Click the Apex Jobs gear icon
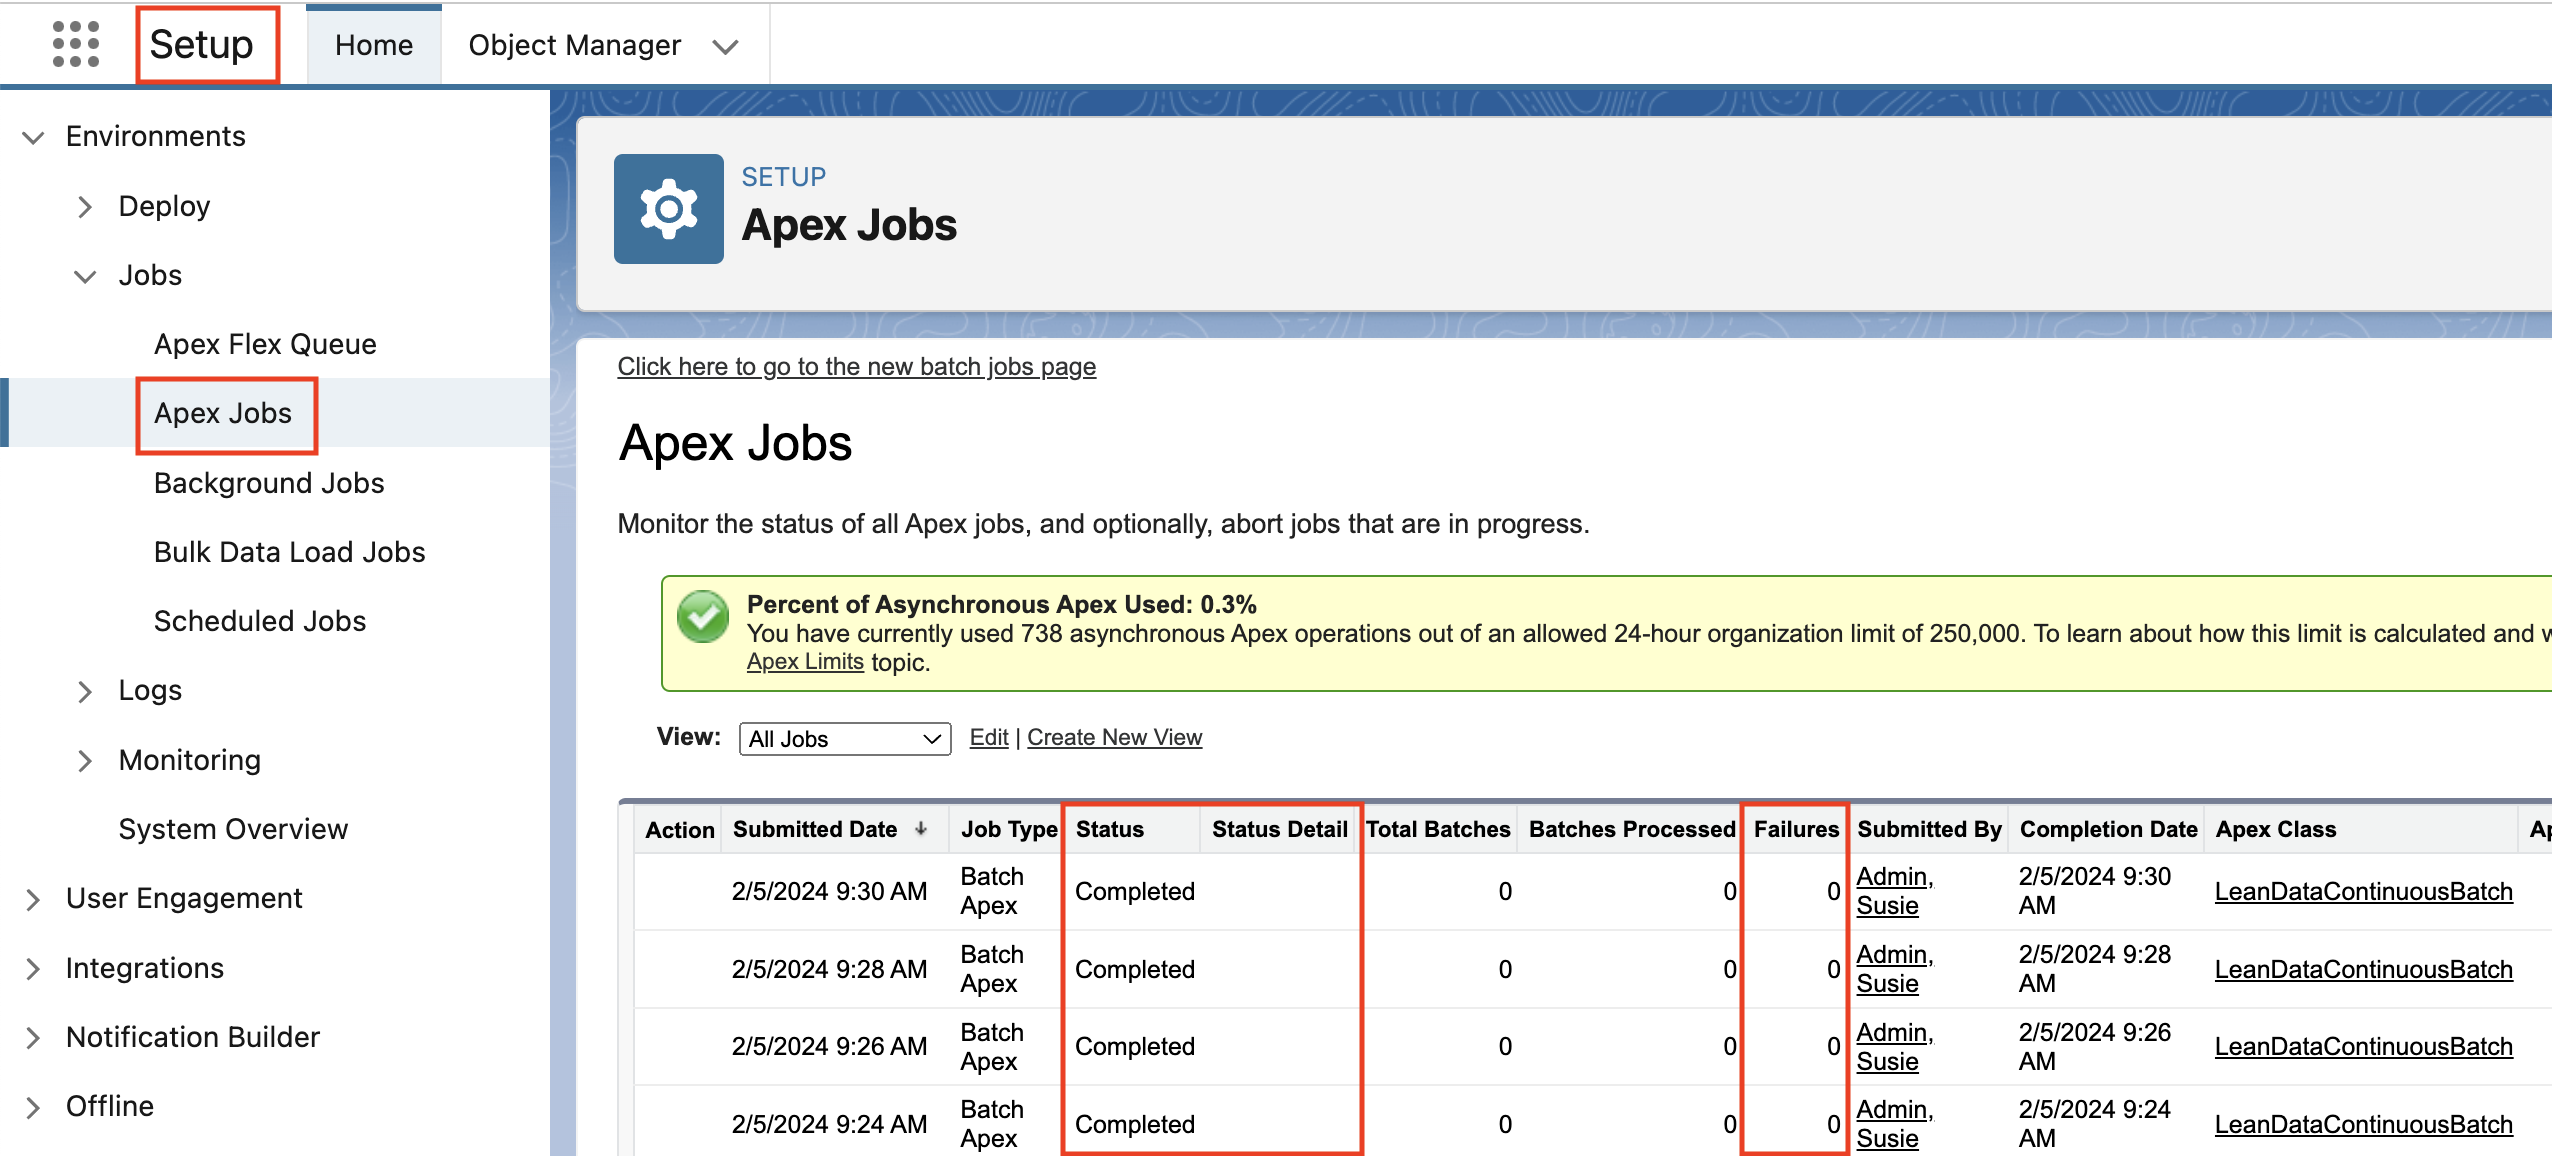 point(668,209)
